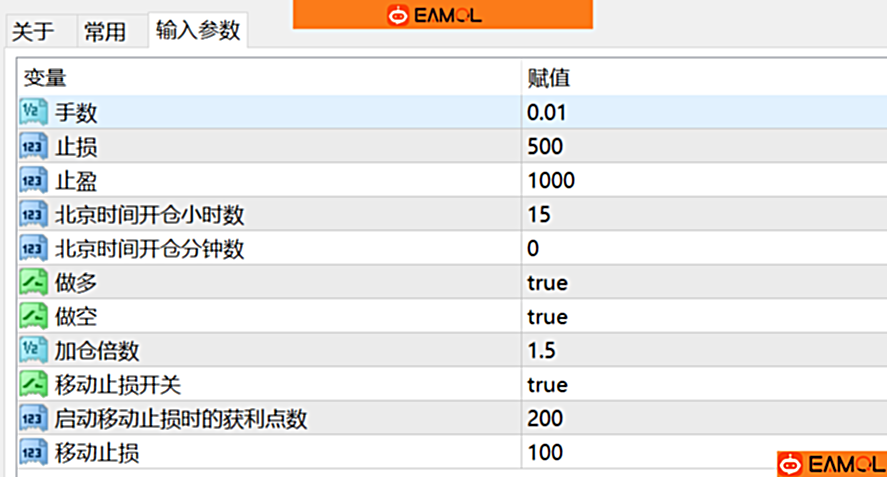The width and height of the screenshot is (887, 477).
Task: Edit the 手数 value 0.01
Action: tap(546, 113)
